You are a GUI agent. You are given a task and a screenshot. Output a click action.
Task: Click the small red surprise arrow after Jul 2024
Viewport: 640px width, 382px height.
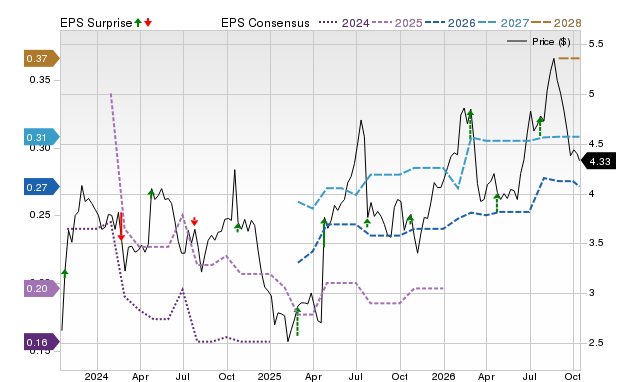click(x=194, y=222)
